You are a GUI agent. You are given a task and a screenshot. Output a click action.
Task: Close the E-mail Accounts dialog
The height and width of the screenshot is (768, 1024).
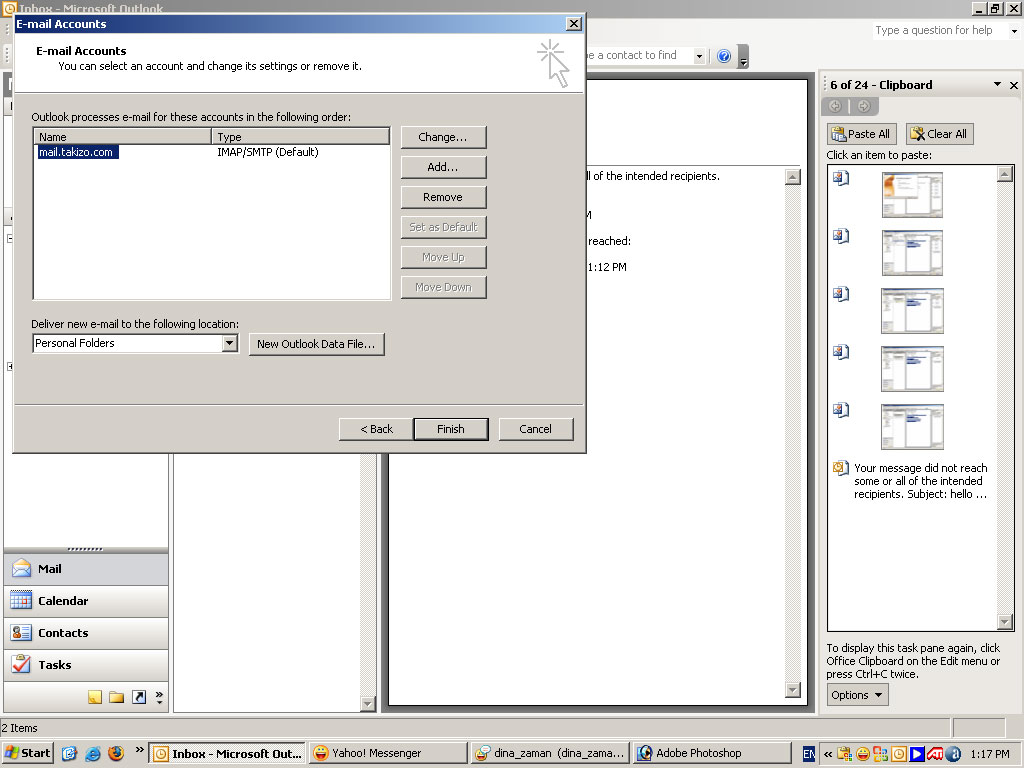[x=573, y=24]
